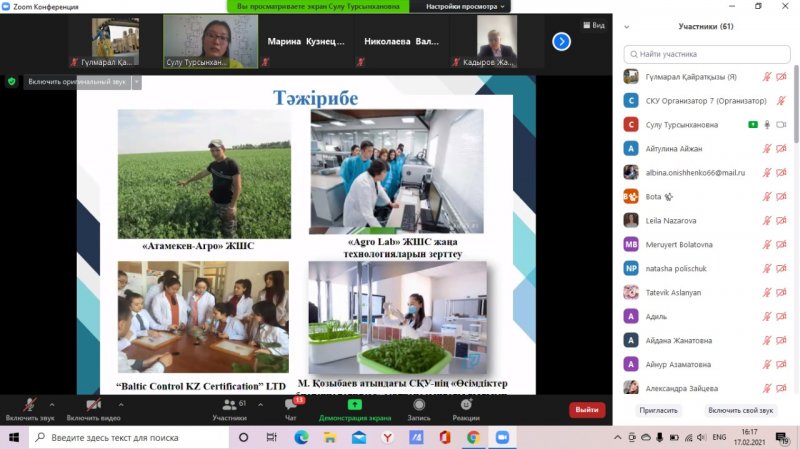Screen dimensions: 800x449
Task: Unmute microphone with Включить звук button
Action: [x=30, y=410]
